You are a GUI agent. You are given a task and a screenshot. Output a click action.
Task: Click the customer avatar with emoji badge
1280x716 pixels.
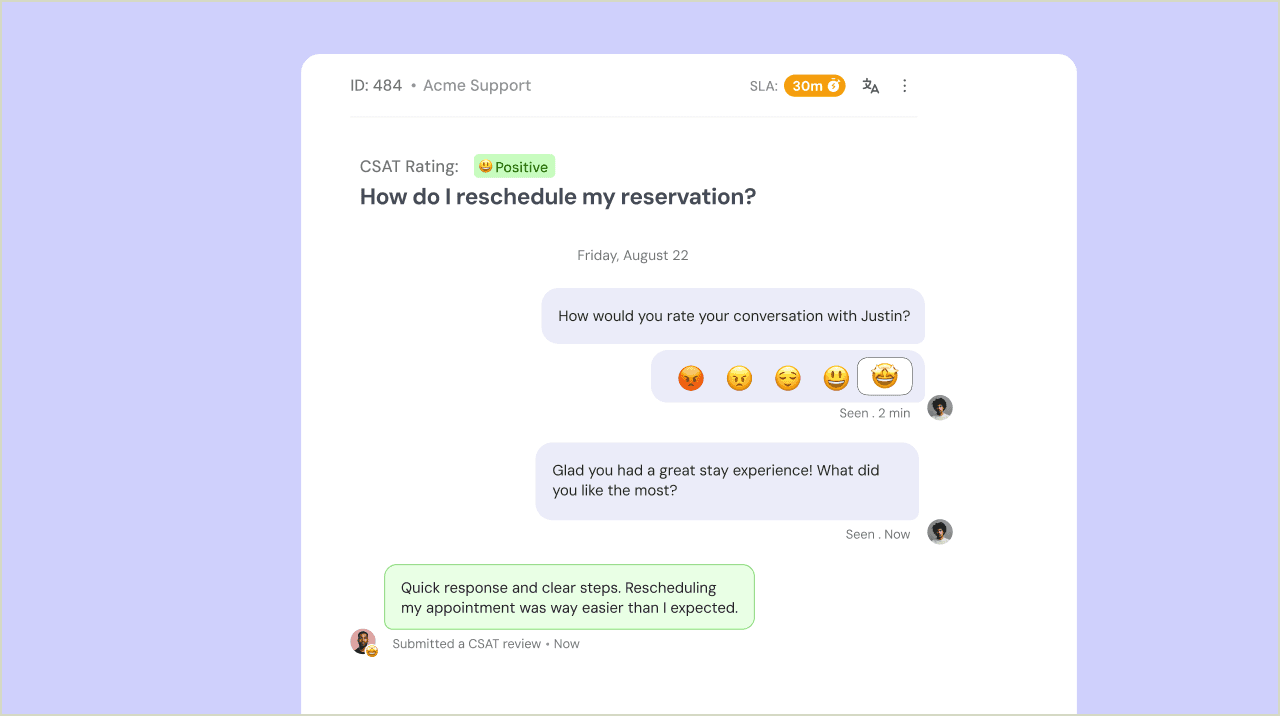click(x=363, y=642)
